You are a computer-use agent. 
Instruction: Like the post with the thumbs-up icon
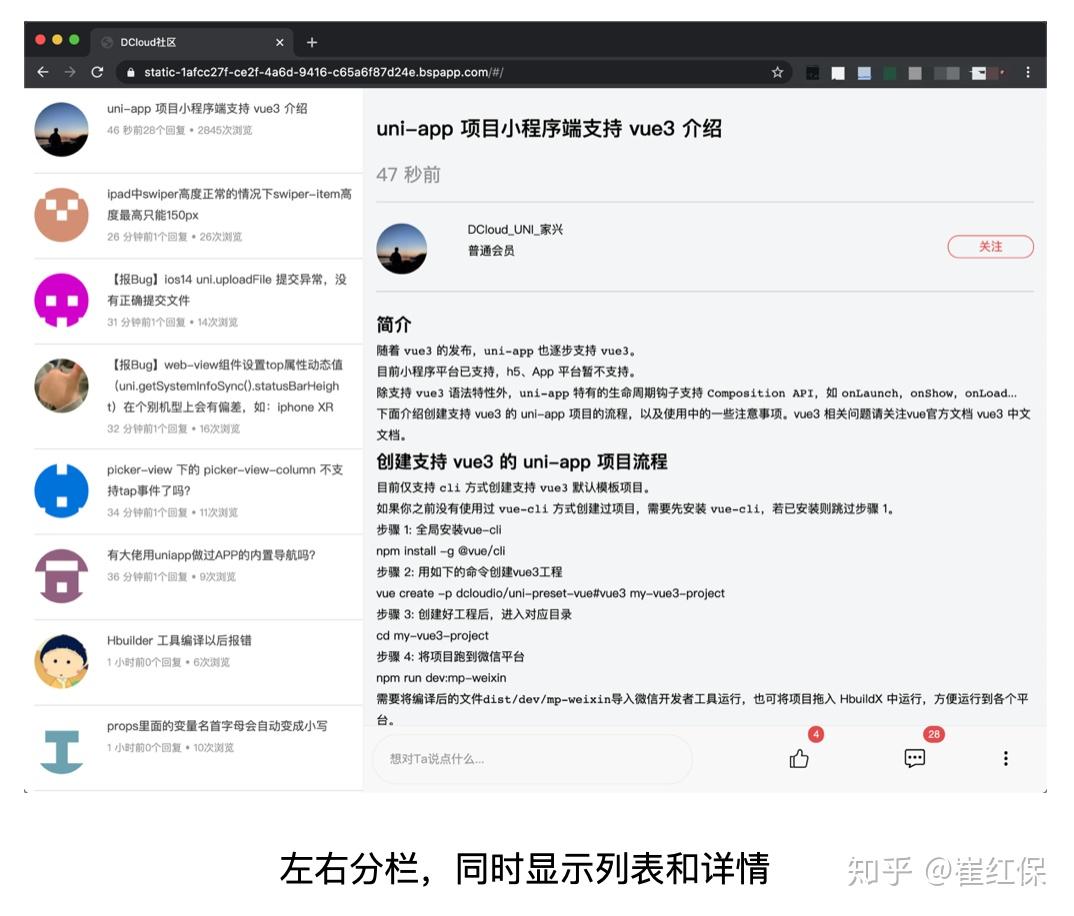tap(798, 759)
